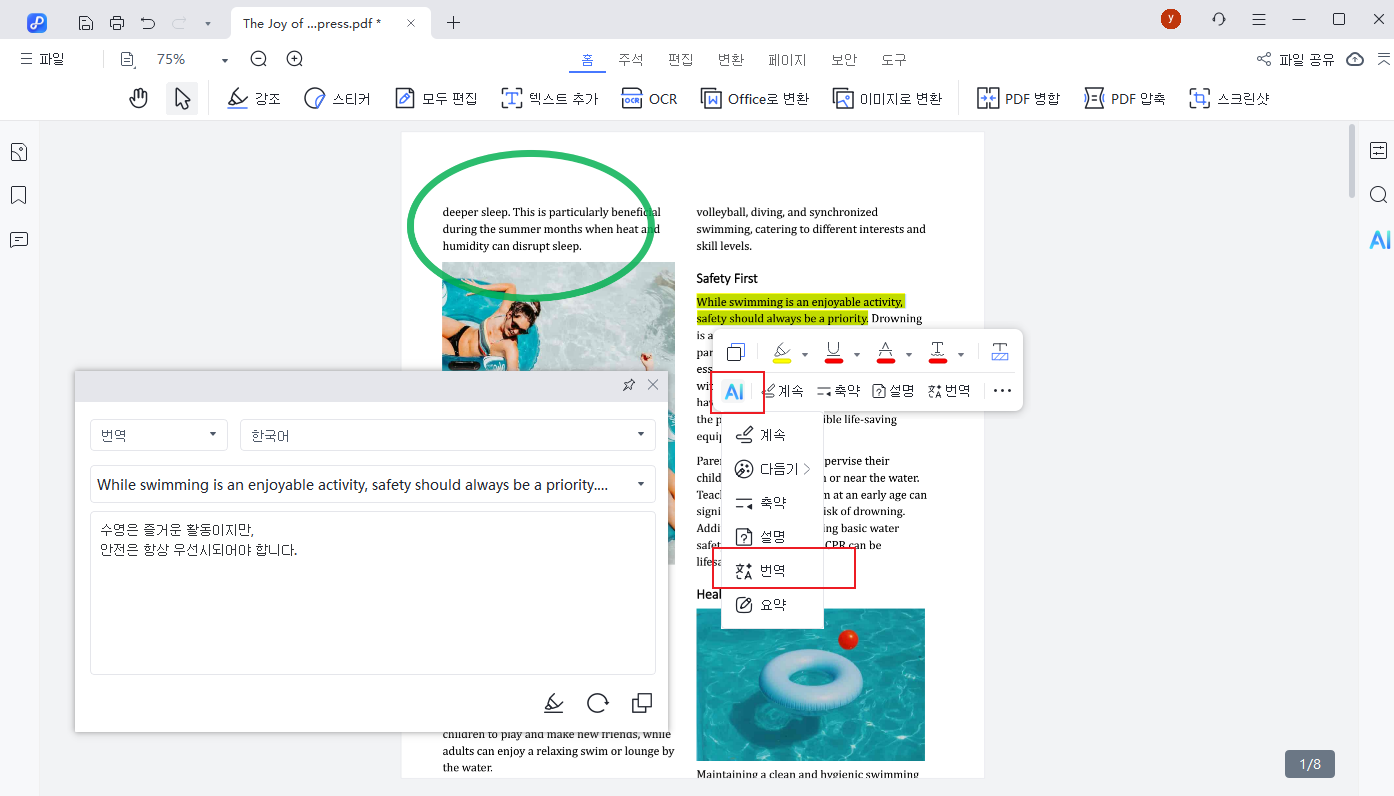Expand the 번역 mode dropdown
Image resolution: width=1394 pixels, height=796 pixels.
(158, 434)
